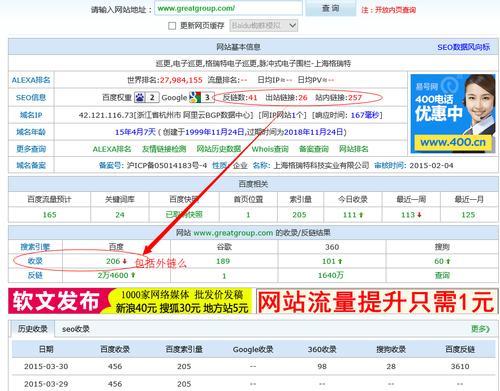
Task: Click the 百度收录 column header
Action: point(115,349)
